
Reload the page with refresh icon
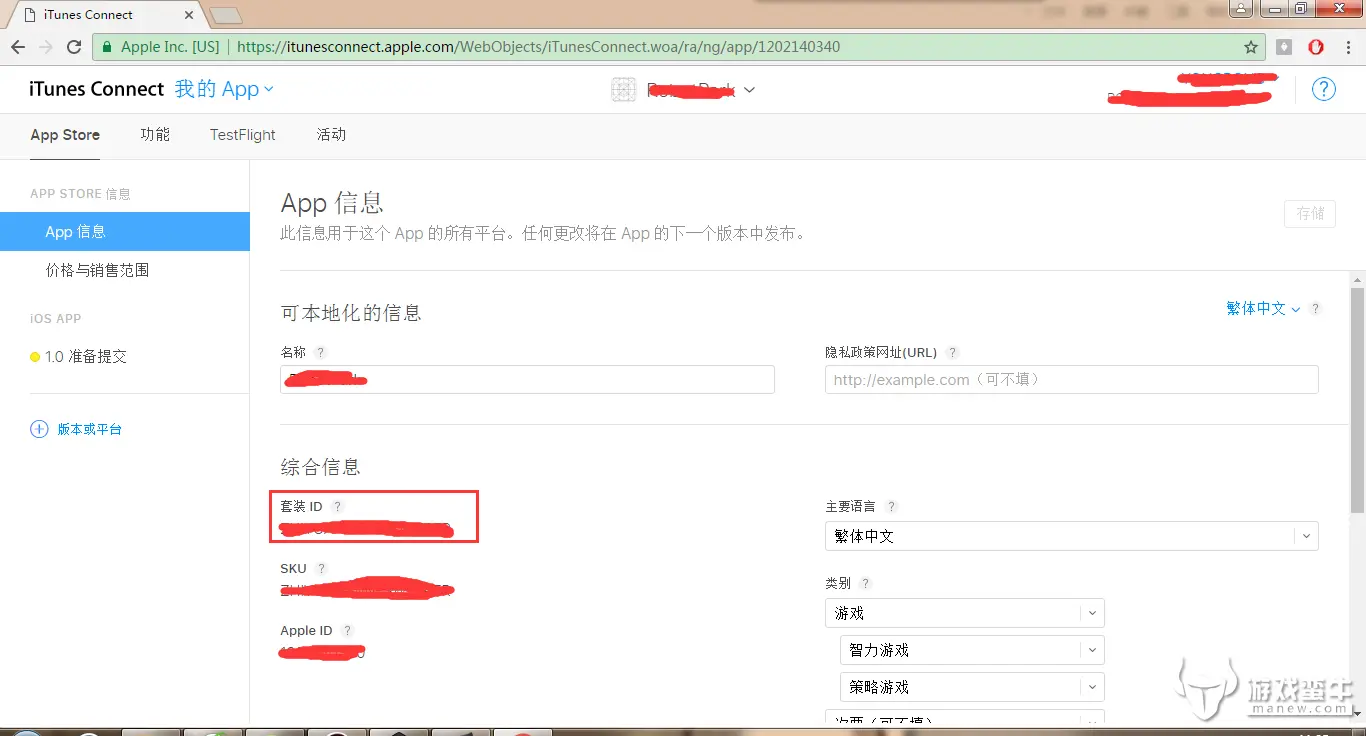pyautogui.click(x=74, y=47)
